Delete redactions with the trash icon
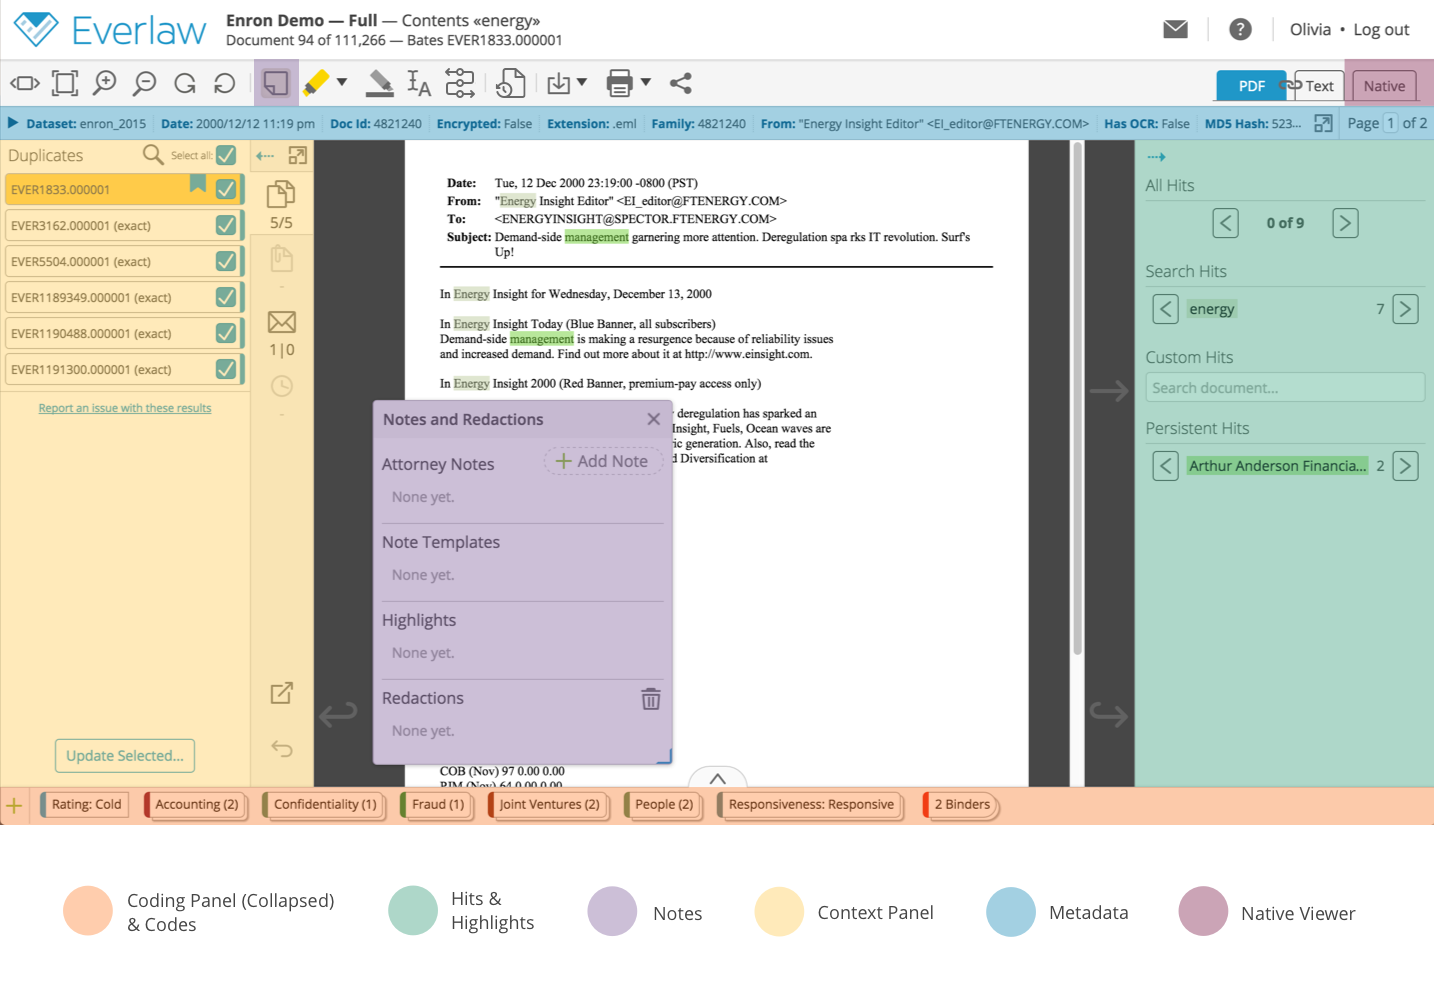 (651, 699)
